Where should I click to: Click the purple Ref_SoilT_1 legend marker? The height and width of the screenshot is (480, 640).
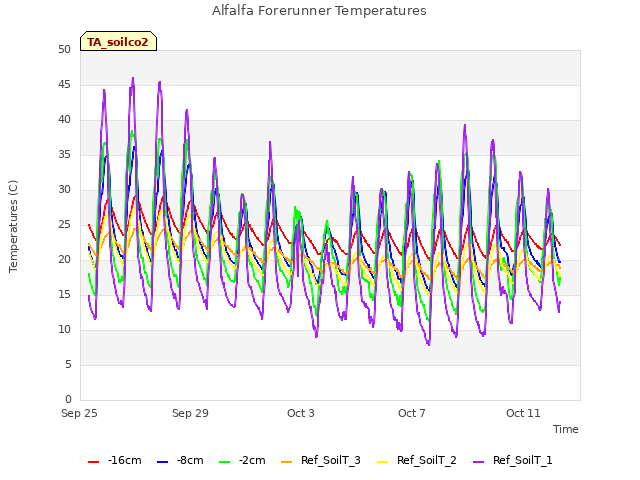478,462
